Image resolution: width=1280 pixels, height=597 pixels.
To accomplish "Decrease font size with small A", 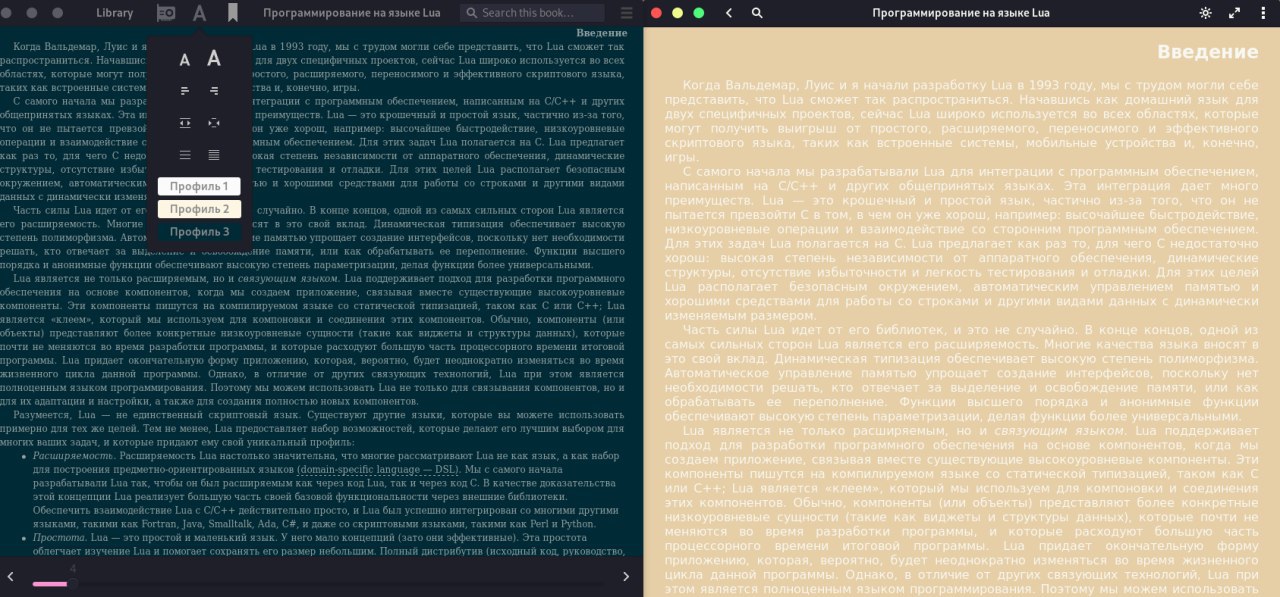I will [x=184, y=61].
